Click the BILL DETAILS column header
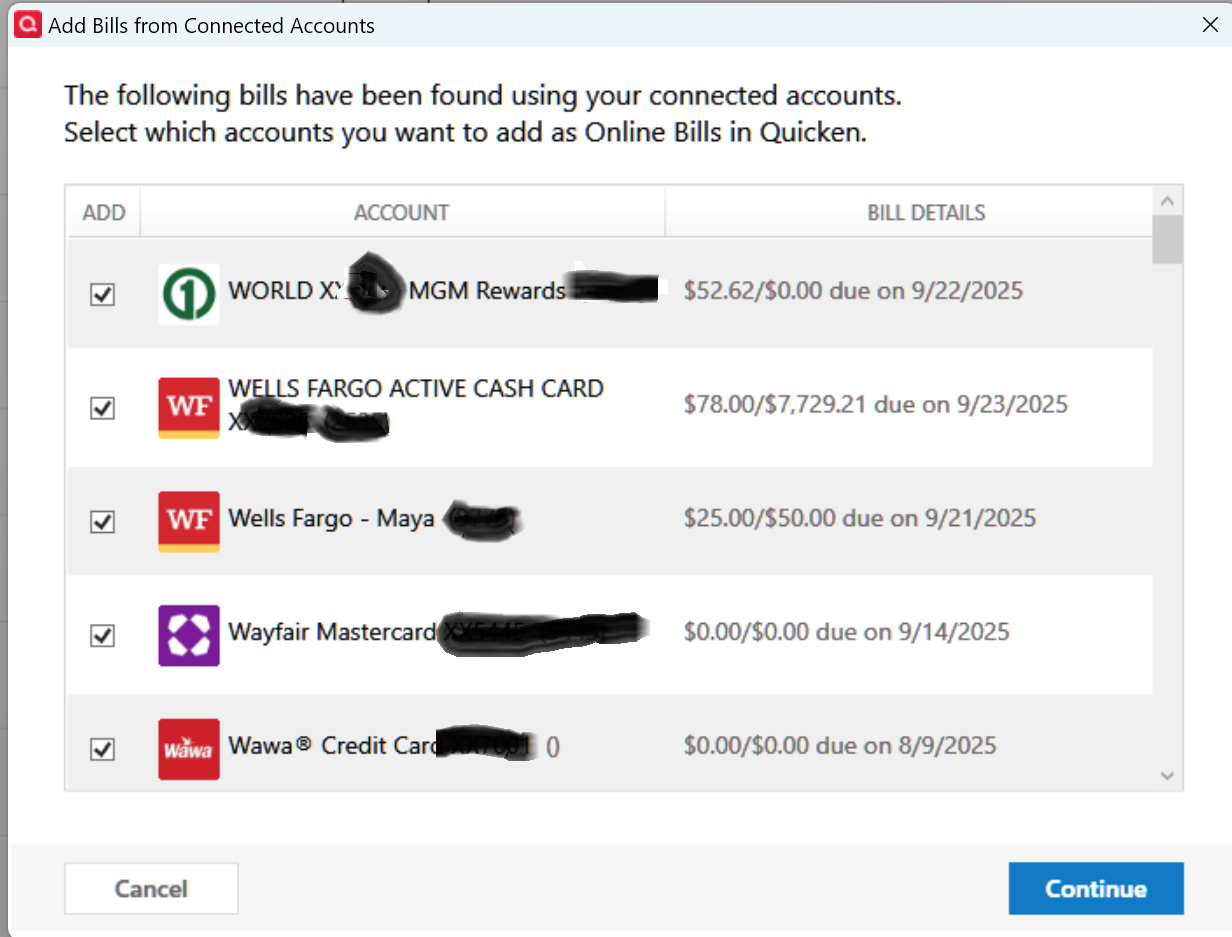The height and width of the screenshot is (937, 1232). point(926,213)
